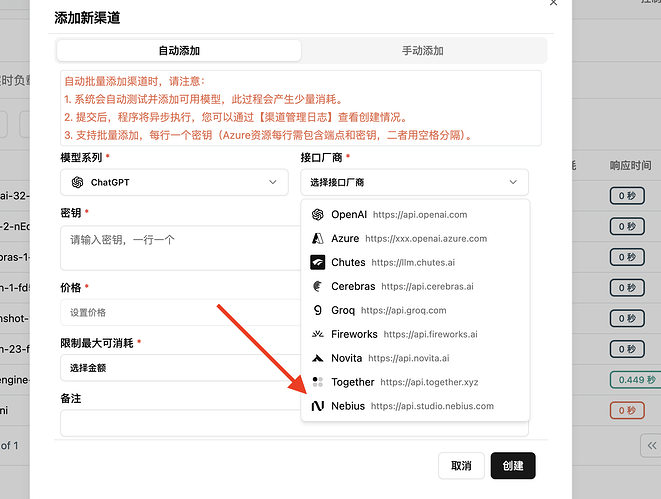Click the 密钥 key textarea
Viewport: 661px width, 499px height.
pos(174,247)
